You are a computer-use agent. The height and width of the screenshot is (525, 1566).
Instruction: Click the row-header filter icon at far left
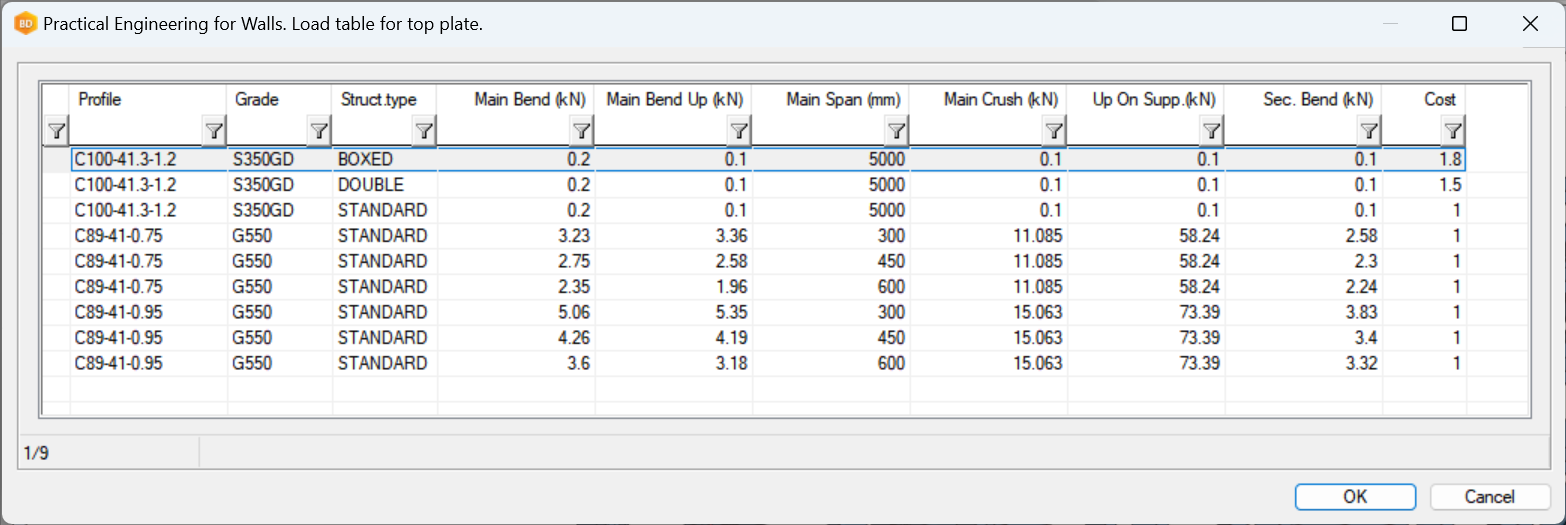coord(57,130)
